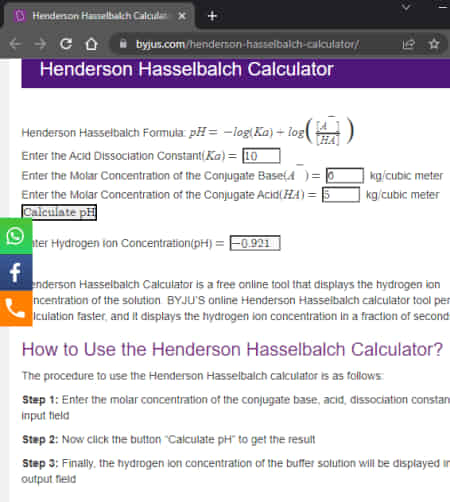The image size is (450, 502).
Task: Click the browser back arrow
Action: point(15,44)
